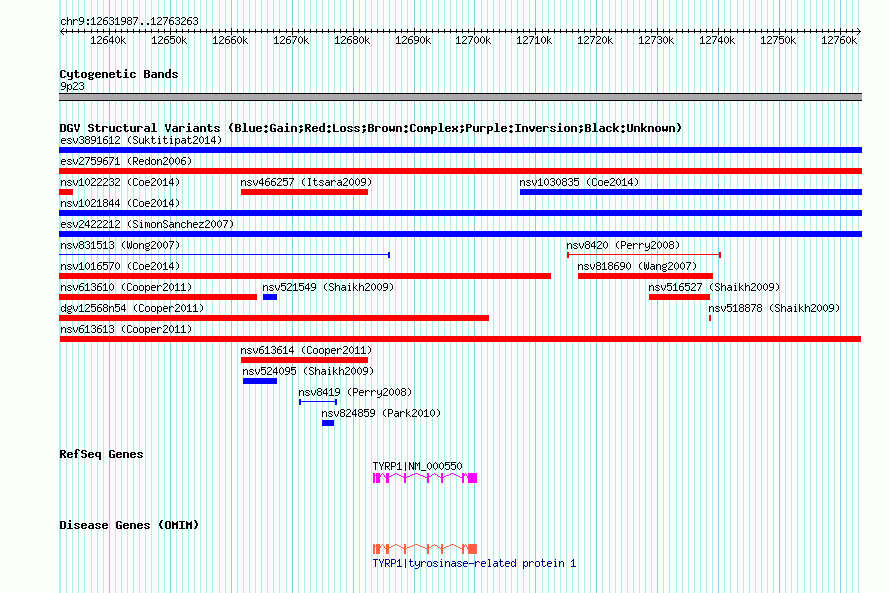The image size is (890, 593).
Task: Open the nsv518878 (Shaikh2009) label
Action: [x=774, y=308]
